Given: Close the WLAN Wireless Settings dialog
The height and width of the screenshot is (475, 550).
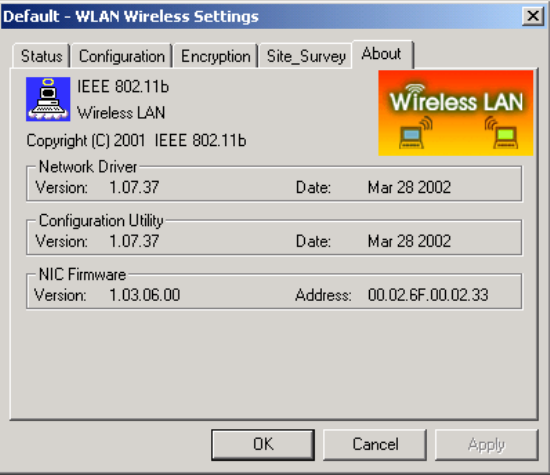Looking at the screenshot, I should (533, 16).
